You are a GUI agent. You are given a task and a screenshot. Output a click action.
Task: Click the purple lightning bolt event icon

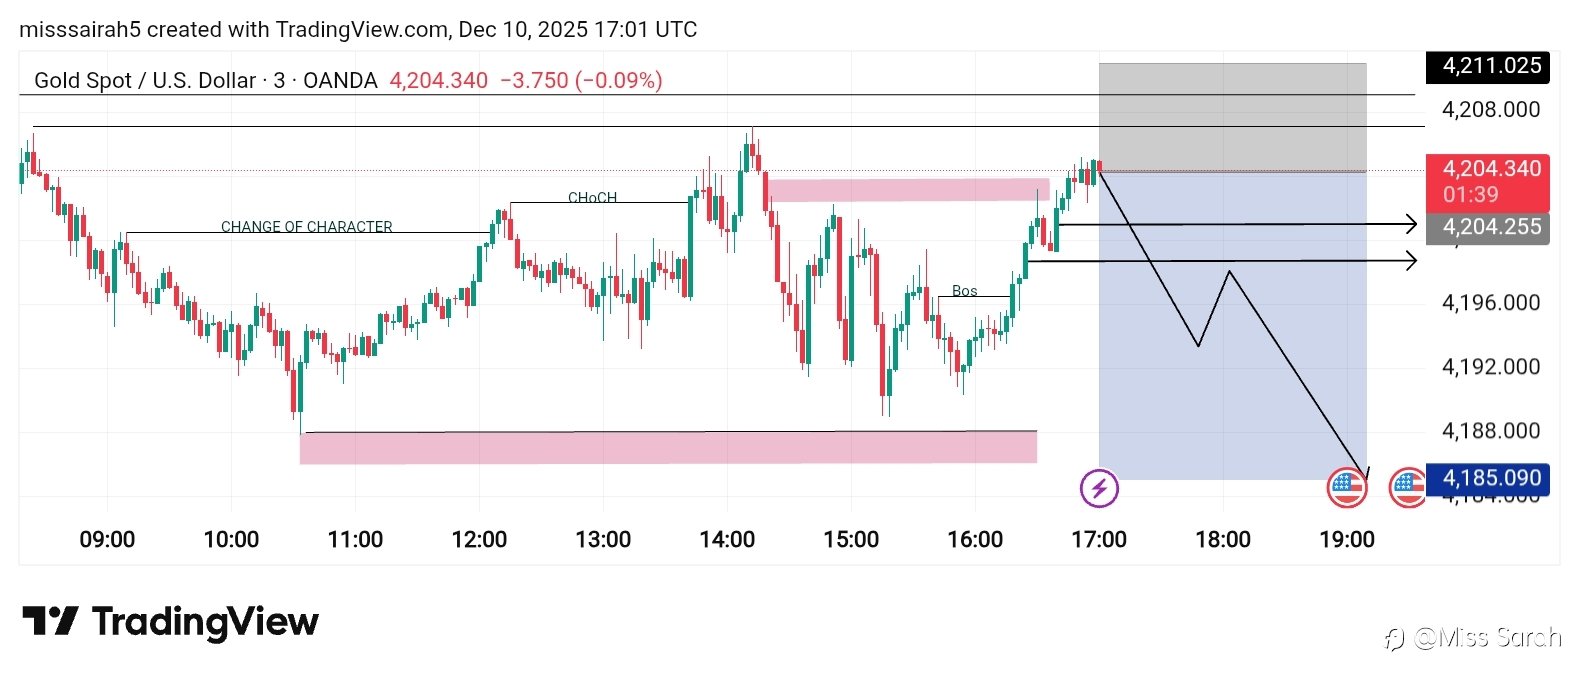[1099, 489]
